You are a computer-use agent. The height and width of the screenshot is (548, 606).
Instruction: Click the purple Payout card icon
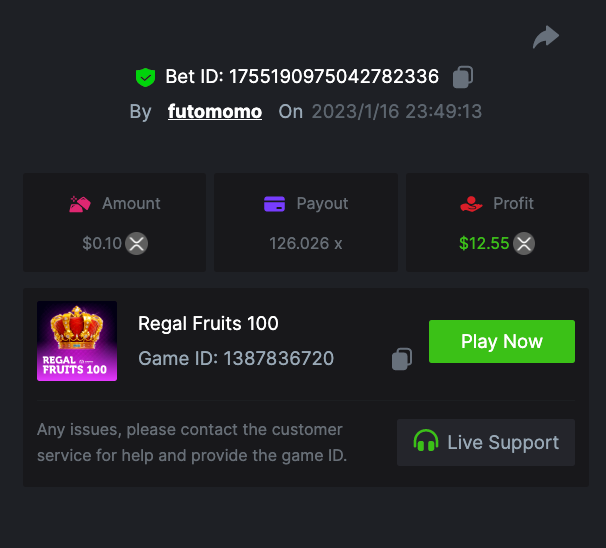pos(274,203)
